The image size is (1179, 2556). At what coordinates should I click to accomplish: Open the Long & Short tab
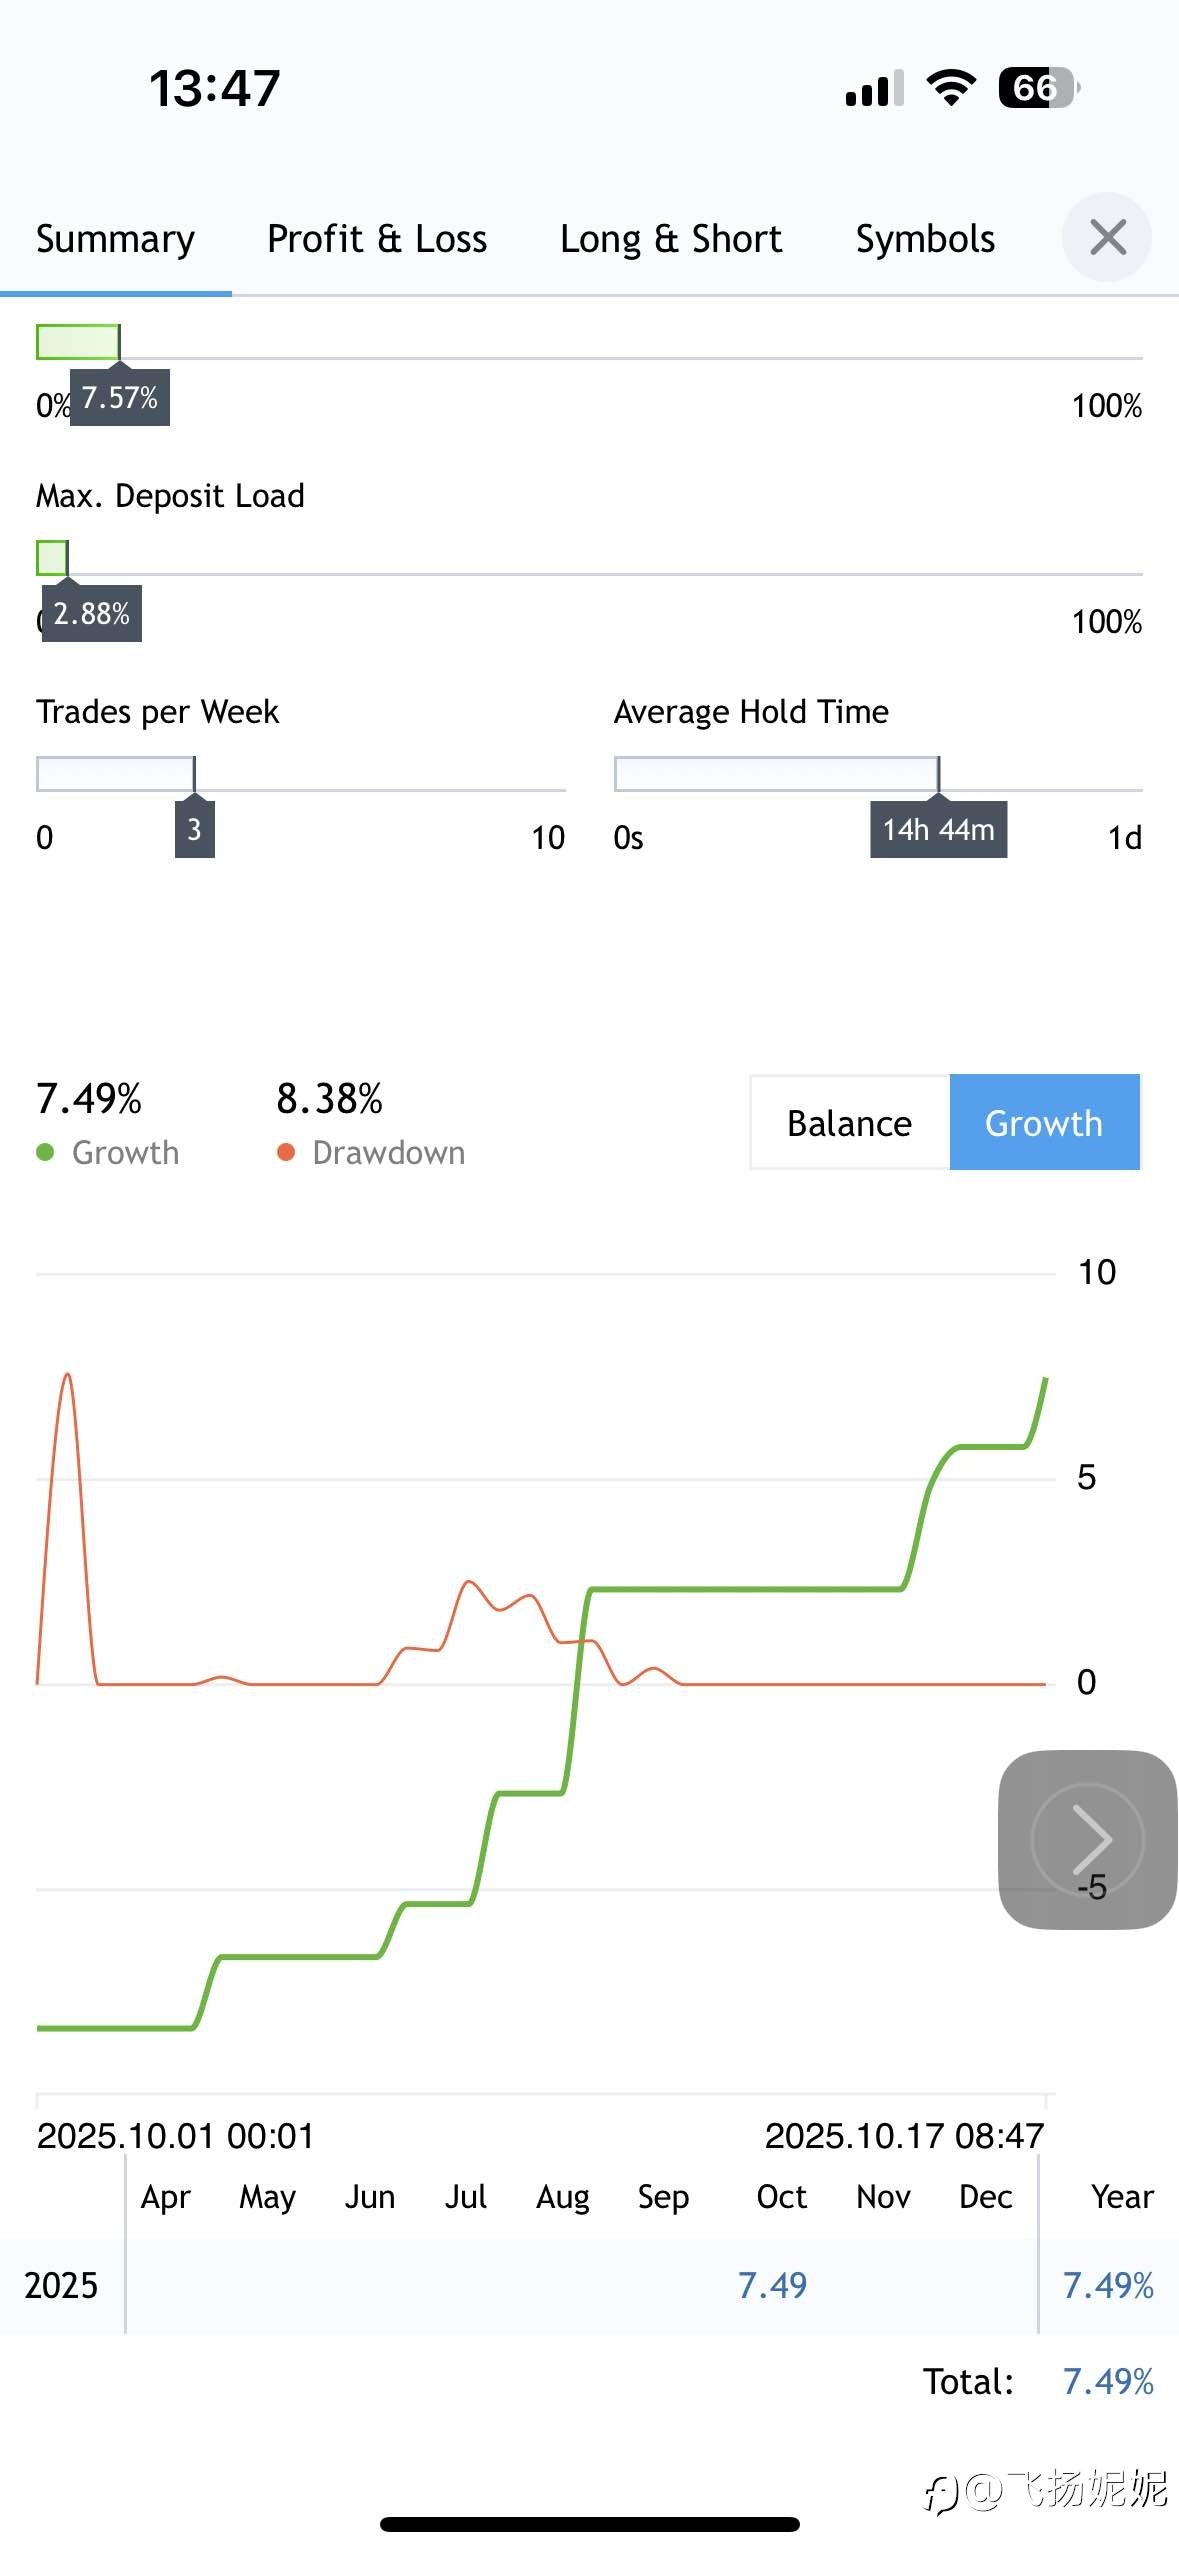pyautogui.click(x=671, y=239)
